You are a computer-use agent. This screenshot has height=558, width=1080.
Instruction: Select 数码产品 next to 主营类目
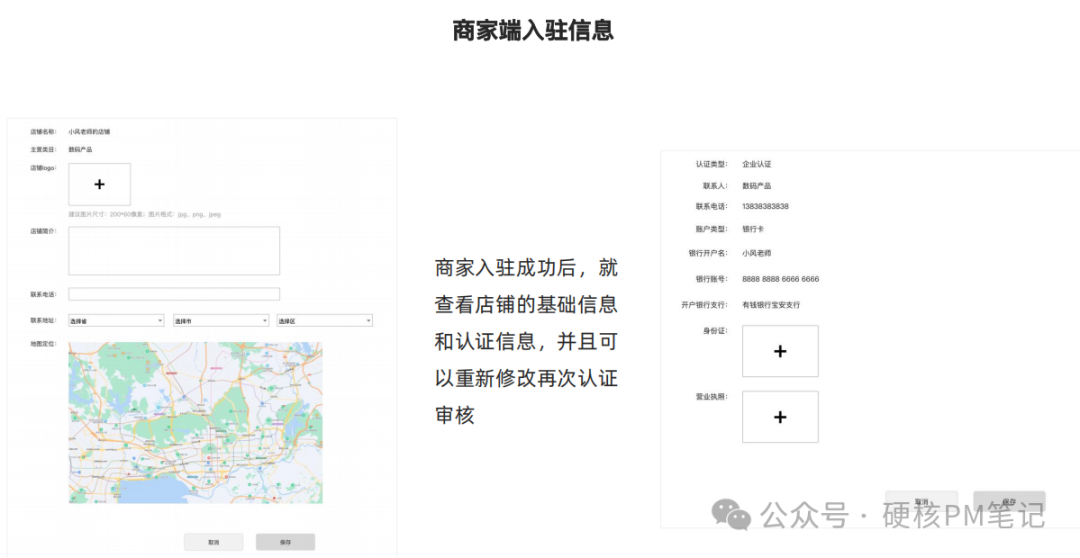coord(80,149)
